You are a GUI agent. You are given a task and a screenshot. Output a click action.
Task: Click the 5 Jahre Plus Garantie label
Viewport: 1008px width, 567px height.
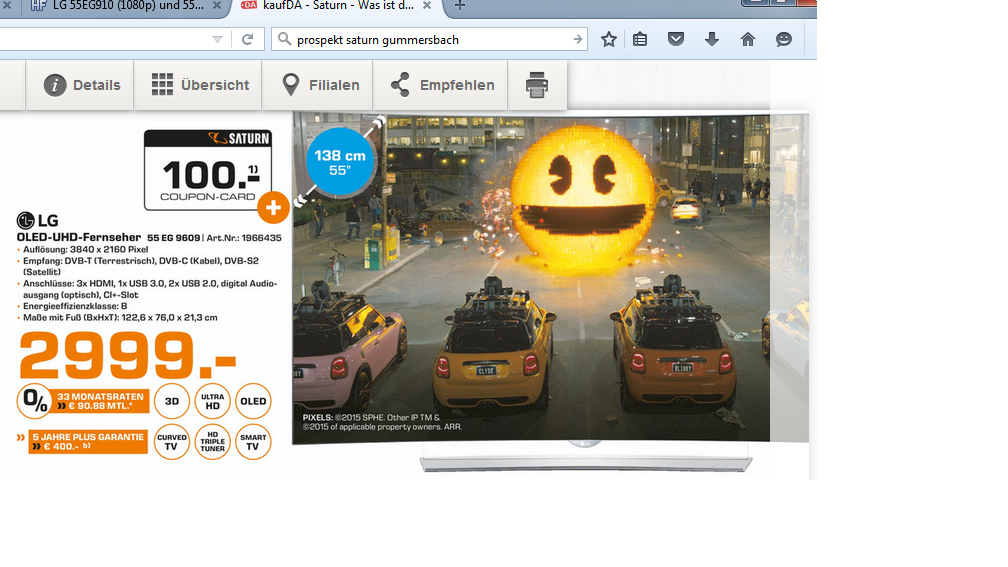88,442
